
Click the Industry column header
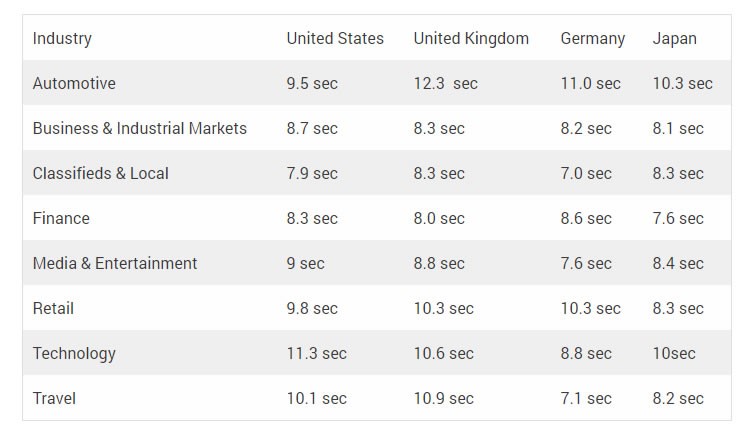coord(62,38)
